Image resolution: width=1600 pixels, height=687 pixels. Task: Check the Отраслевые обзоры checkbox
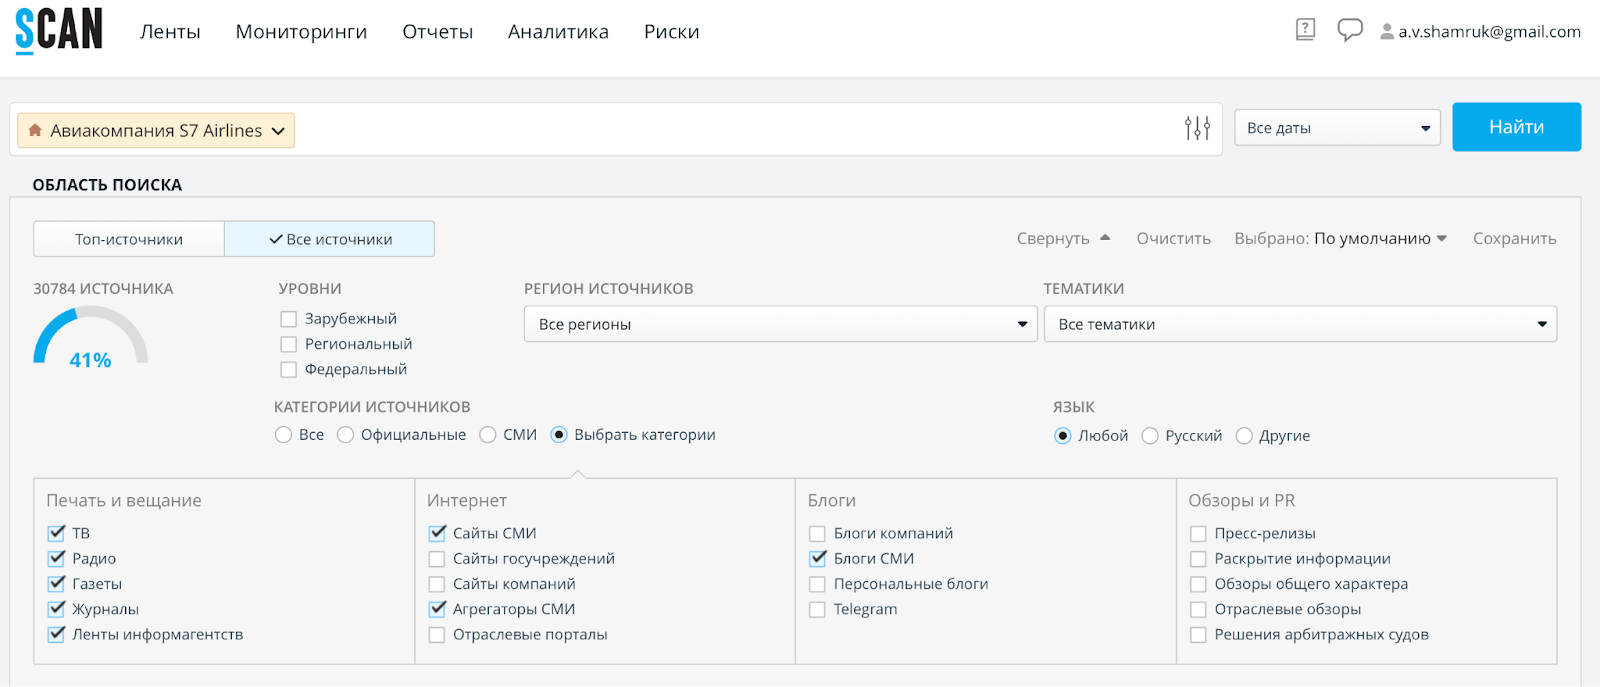click(x=1198, y=610)
